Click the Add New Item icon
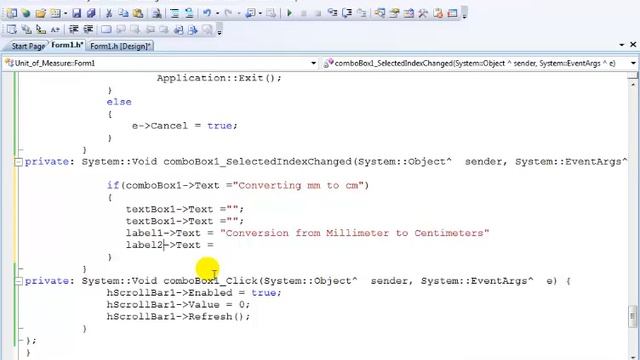This screenshot has height=360, width=640. click(x=55, y=13)
